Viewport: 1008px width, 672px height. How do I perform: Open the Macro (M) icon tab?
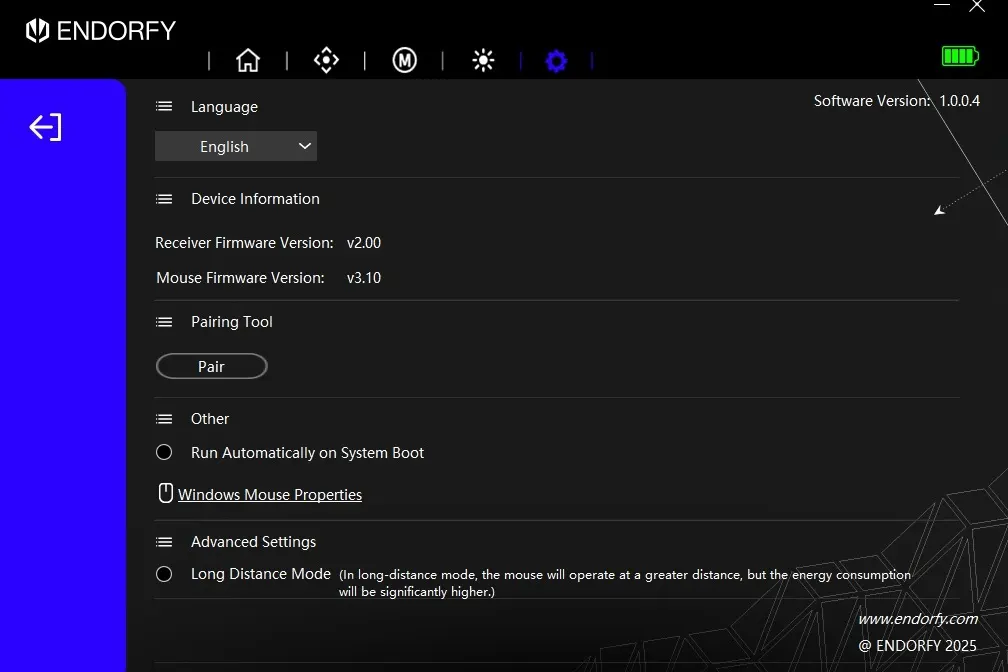click(404, 61)
